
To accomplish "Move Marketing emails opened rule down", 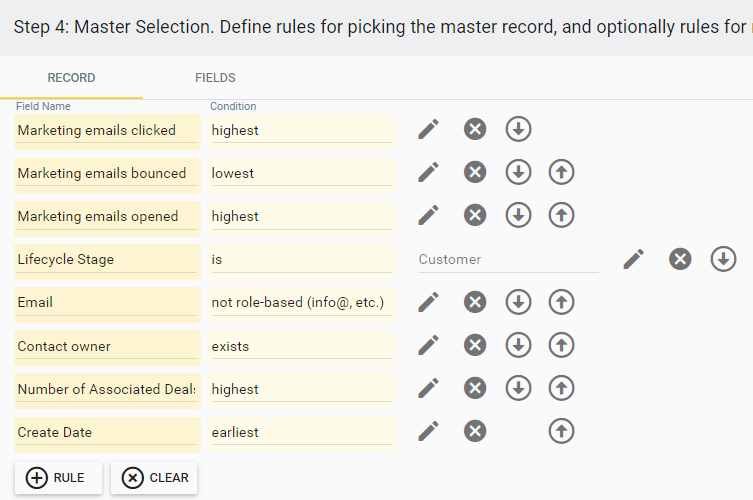I will click(518, 215).
